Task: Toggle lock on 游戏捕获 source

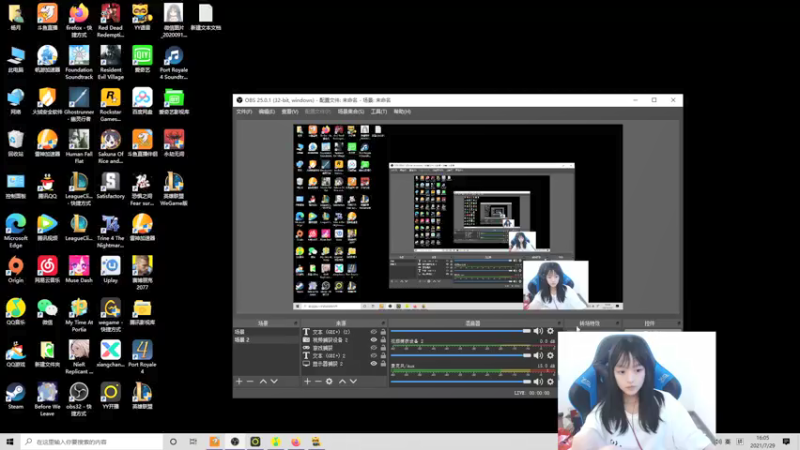Action: [383, 348]
